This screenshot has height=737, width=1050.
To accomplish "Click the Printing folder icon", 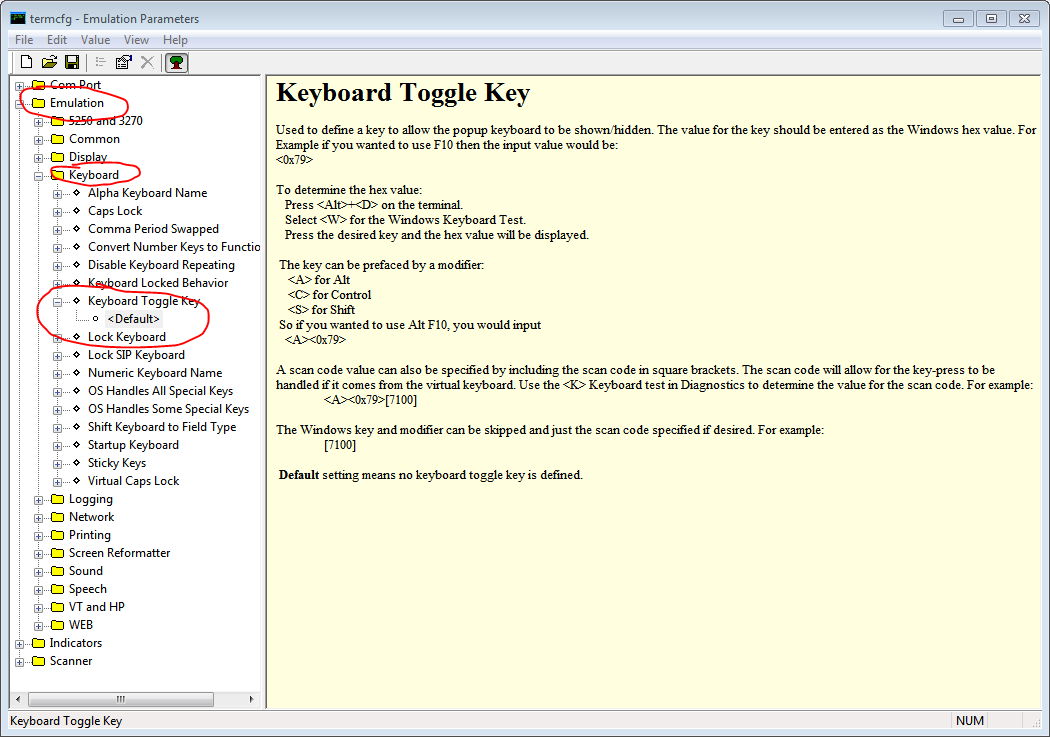I will click(x=57, y=535).
